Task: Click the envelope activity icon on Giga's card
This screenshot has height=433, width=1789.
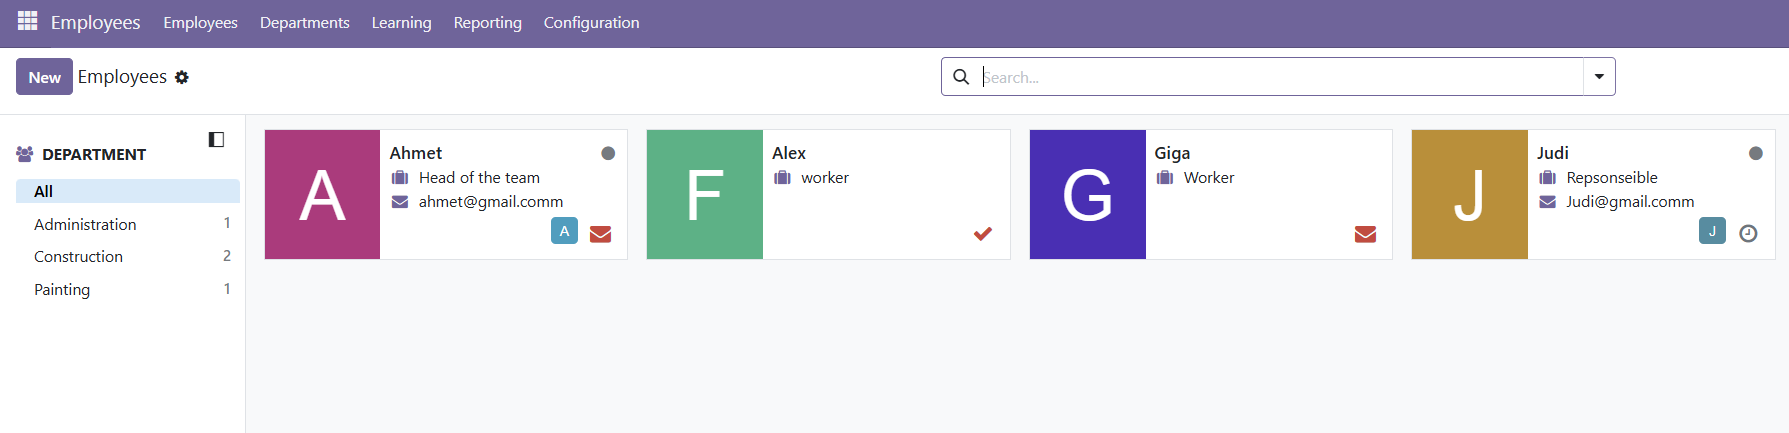Action: tap(1365, 234)
